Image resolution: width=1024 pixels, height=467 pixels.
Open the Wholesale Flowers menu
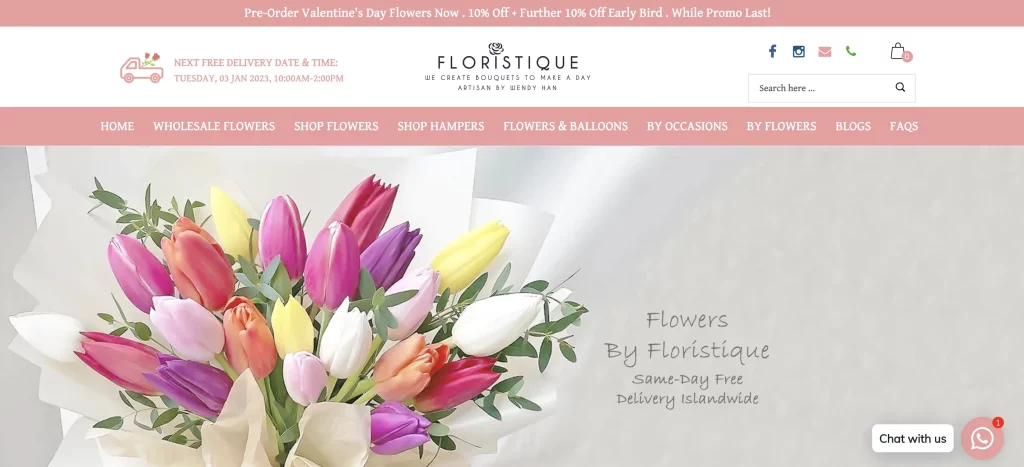(214, 126)
